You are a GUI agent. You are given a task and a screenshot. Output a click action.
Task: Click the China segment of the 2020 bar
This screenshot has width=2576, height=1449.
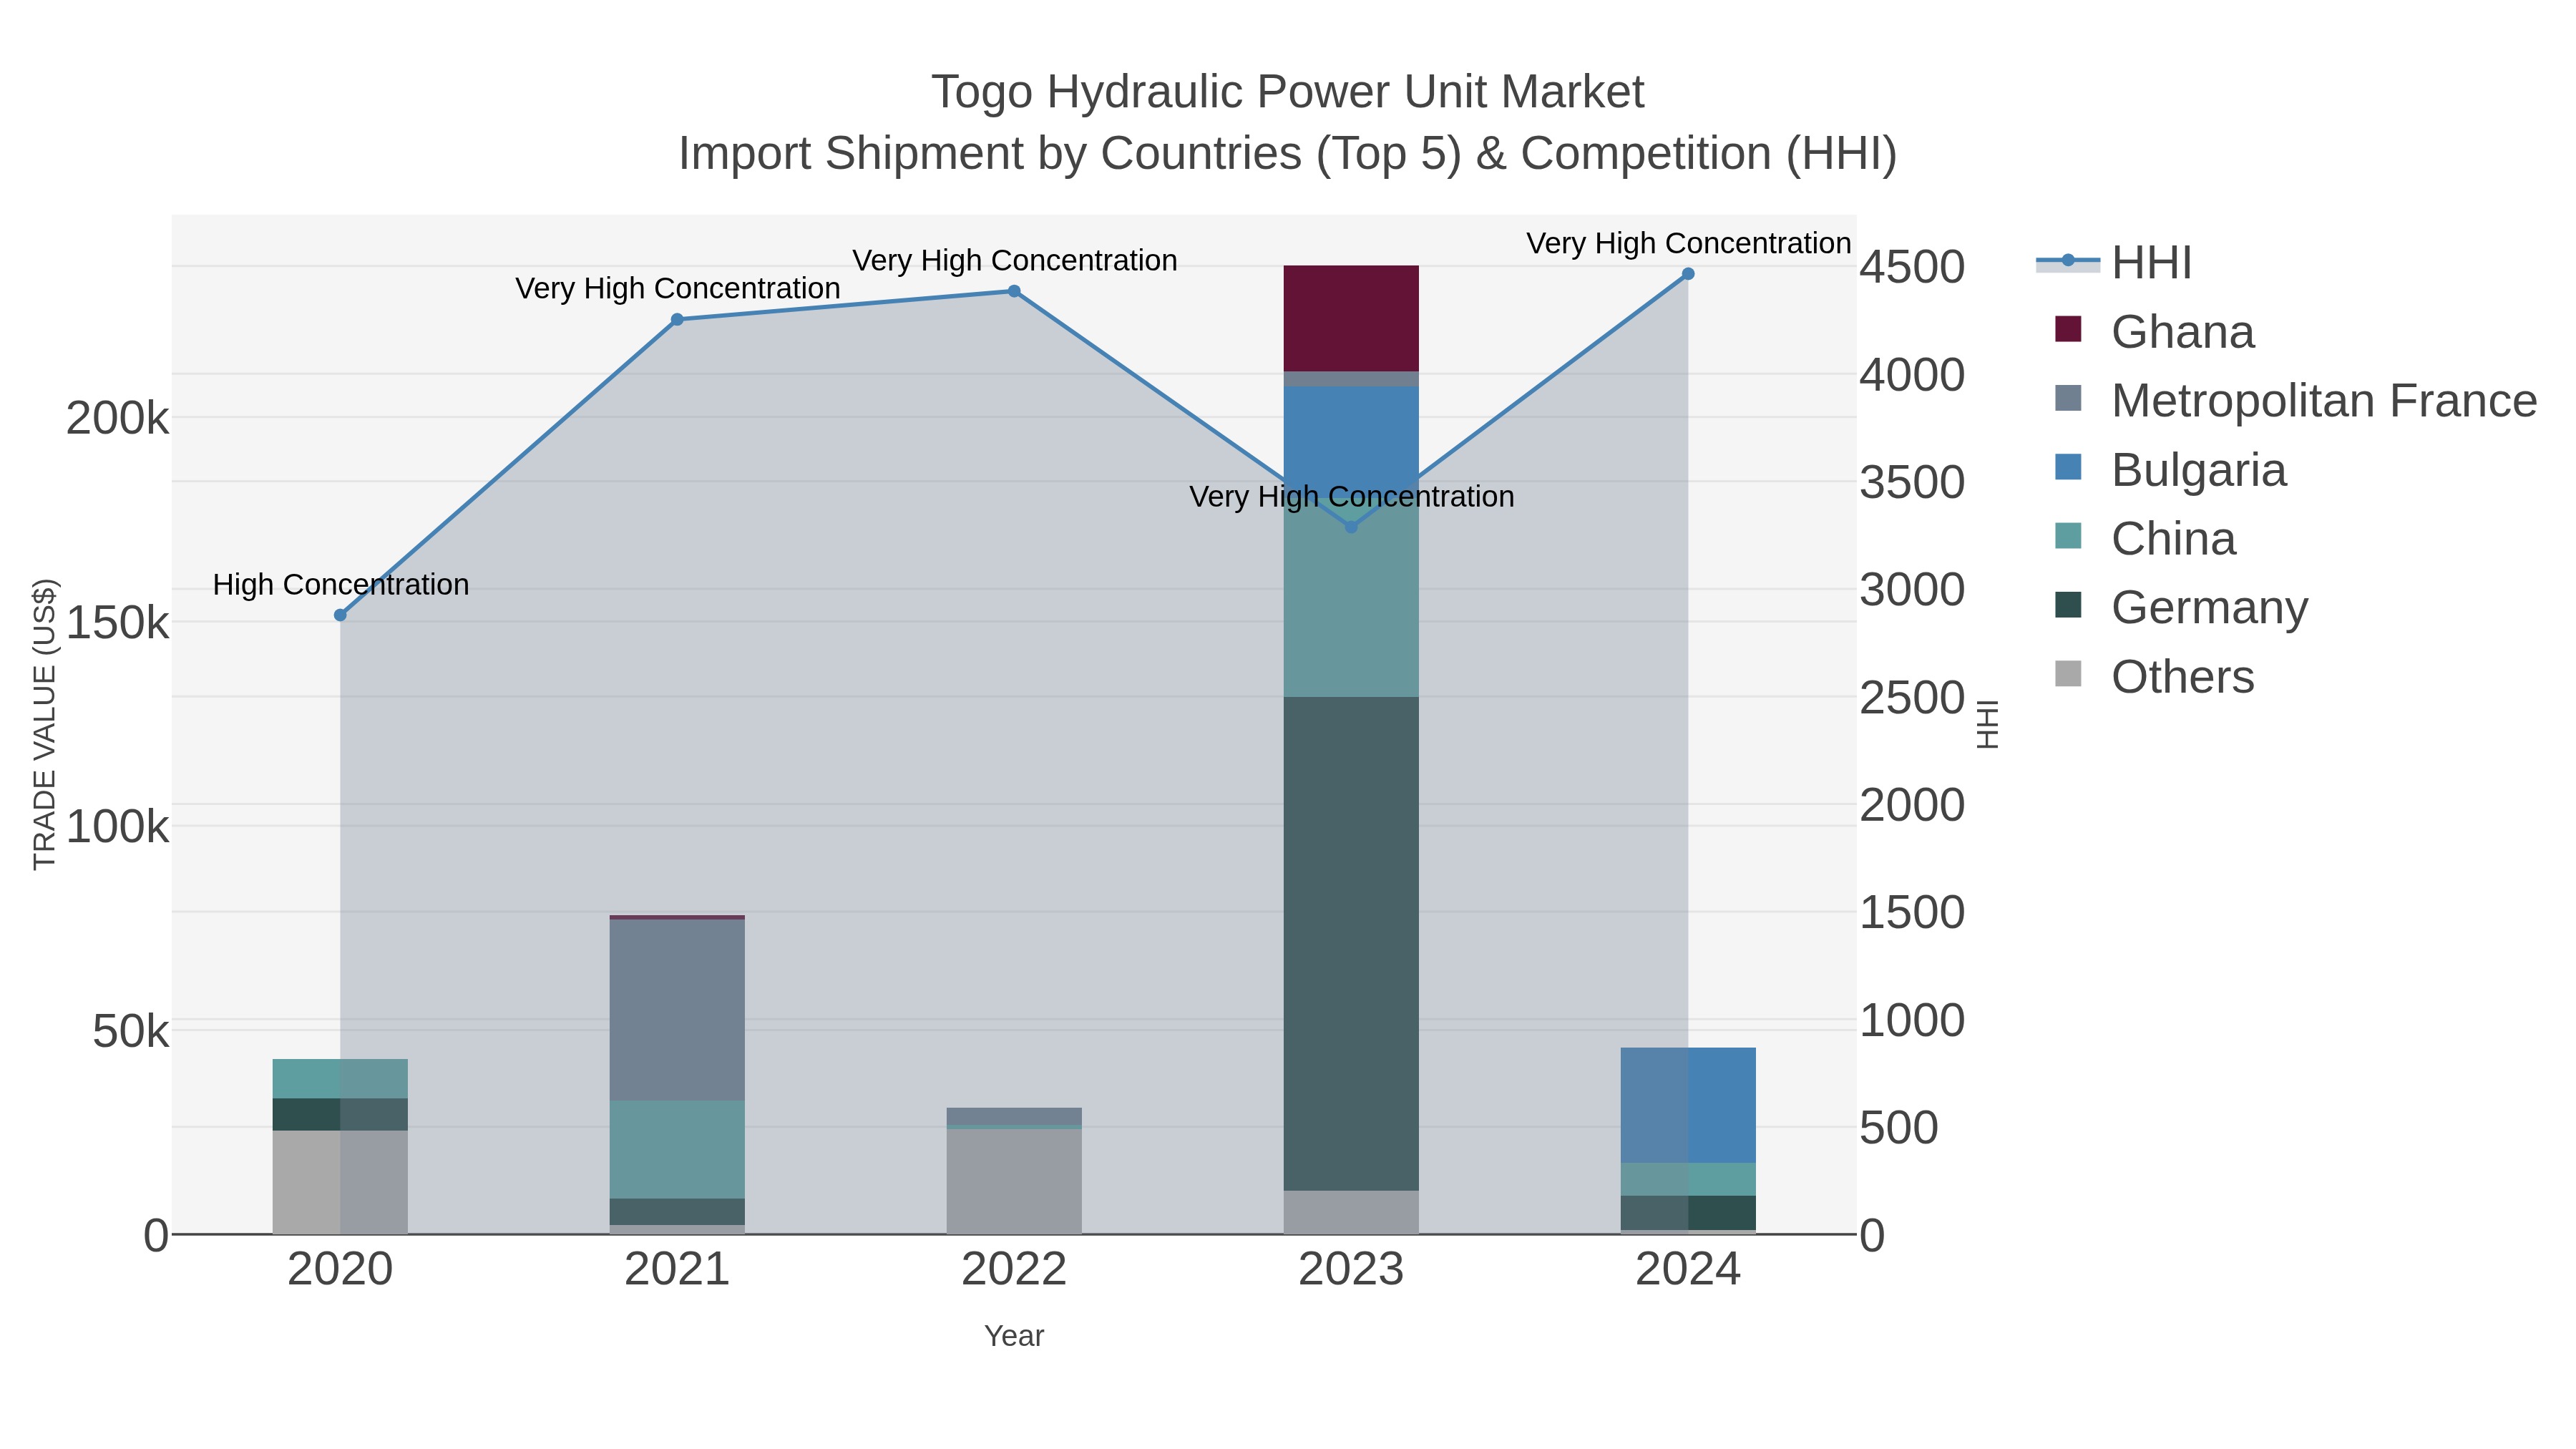pyautogui.click(x=340, y=1079)
